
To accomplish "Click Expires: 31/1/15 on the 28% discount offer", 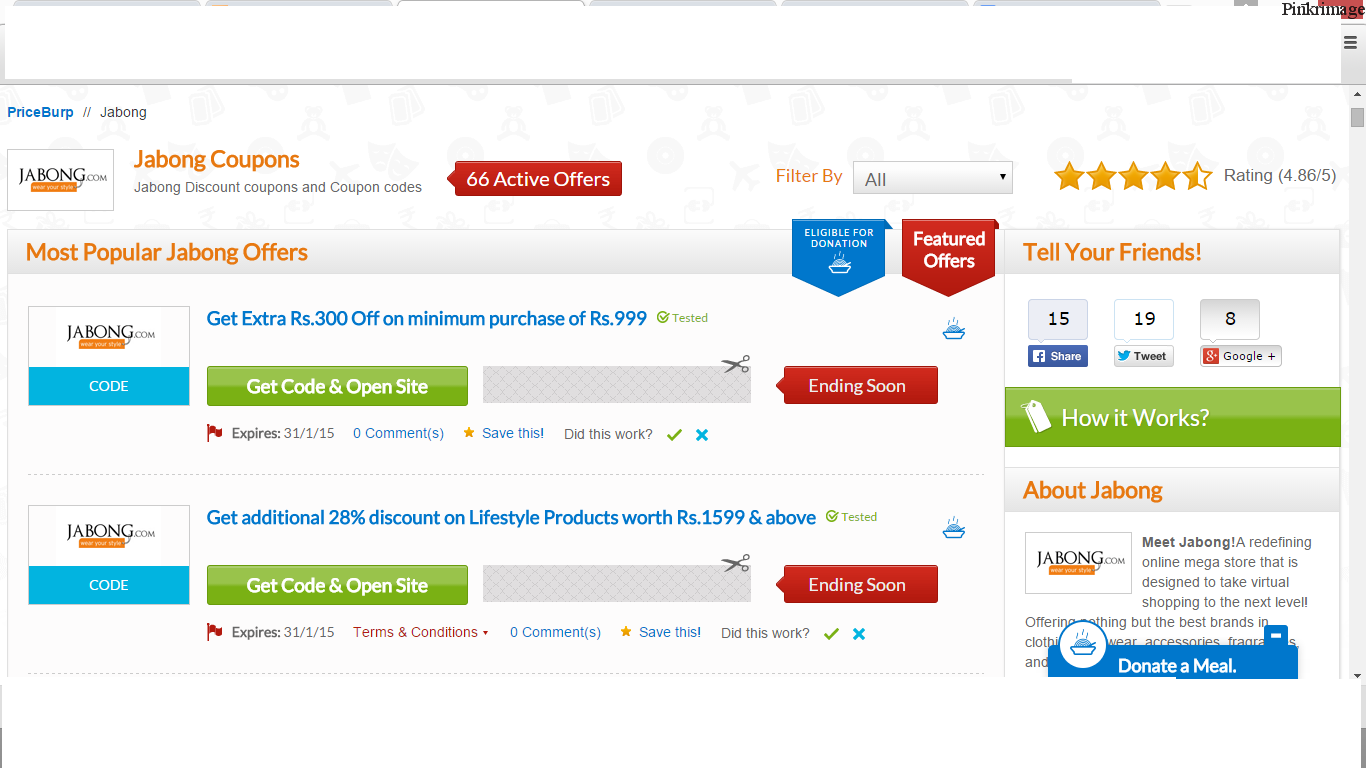I will (x=283, y=632).
